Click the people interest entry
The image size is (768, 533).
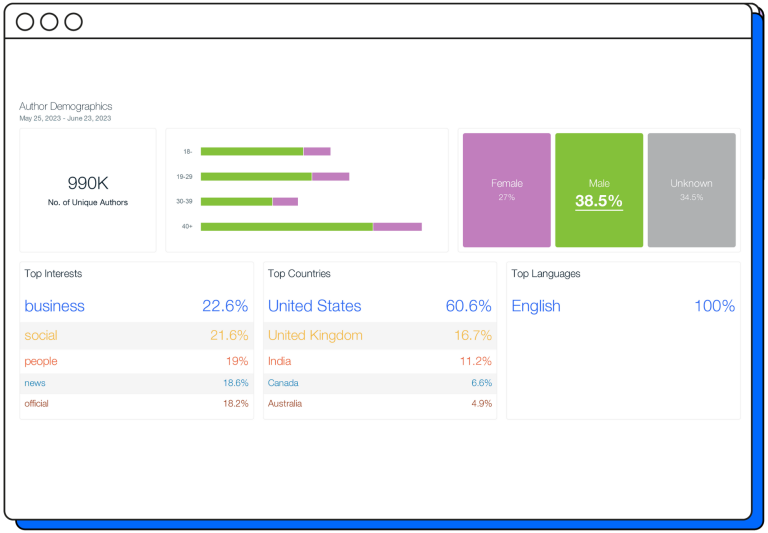(41, 361)
